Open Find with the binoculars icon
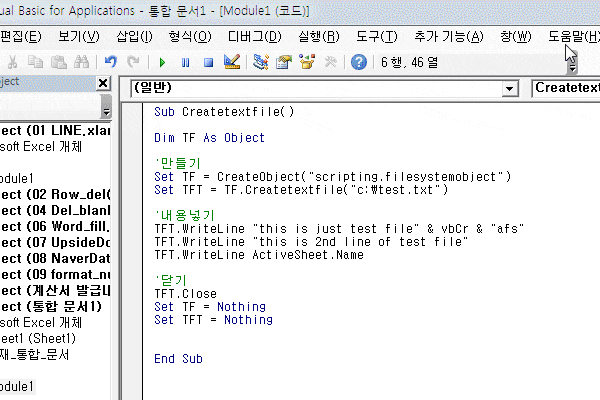This screenshot has height=400, width=600. 81,62
